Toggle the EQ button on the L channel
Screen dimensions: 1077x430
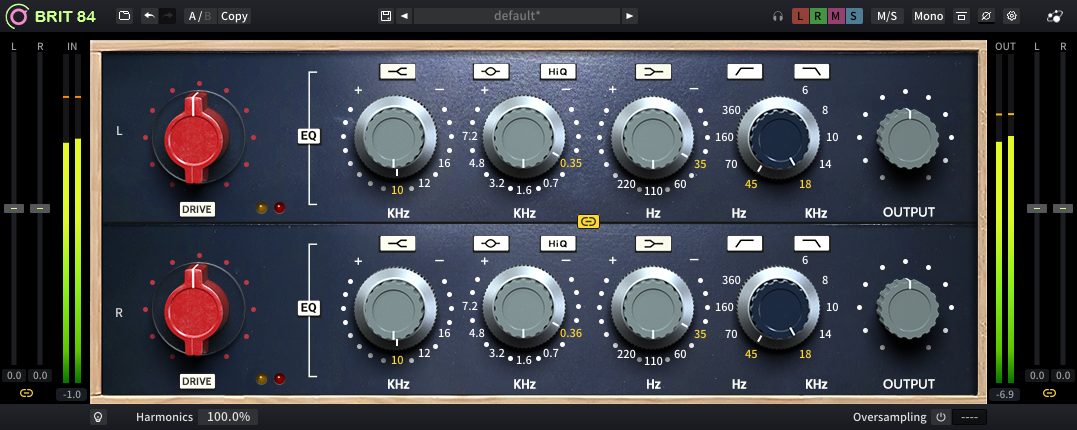click(309, 136)
